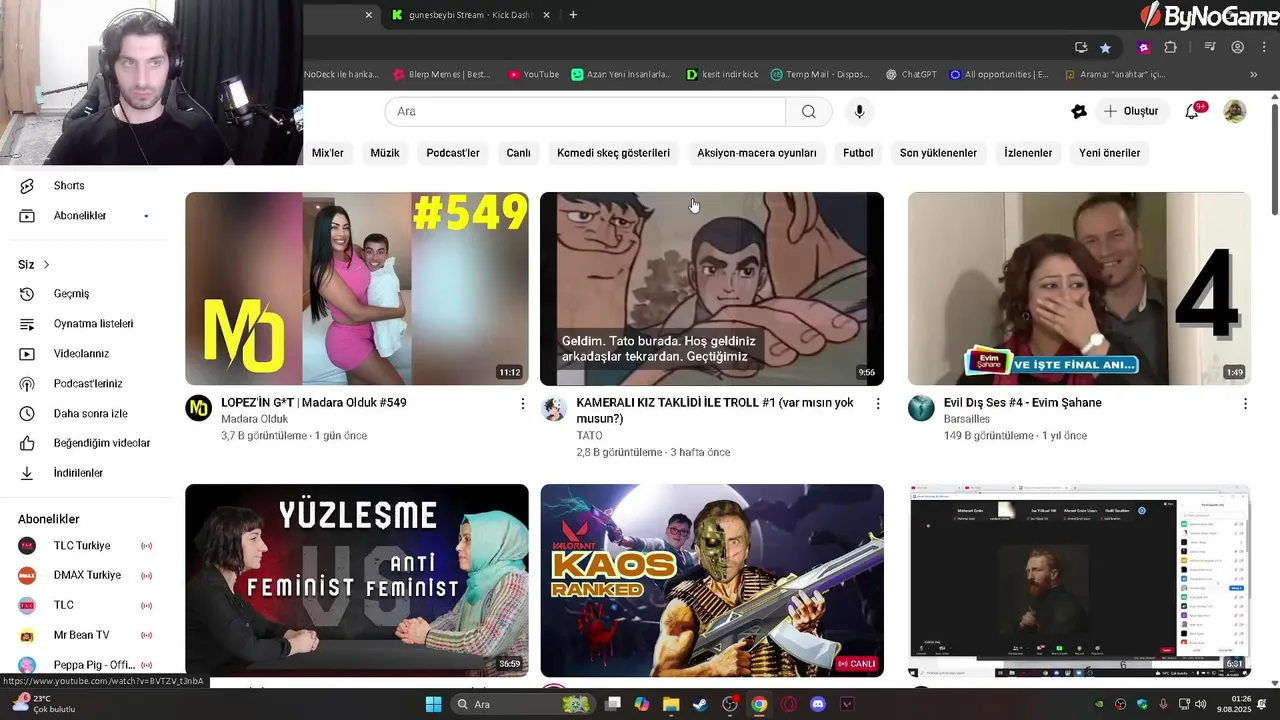Open the Opera GX taskbar icon
This screenshot has width=1280, height=720.
coord(789,704)
